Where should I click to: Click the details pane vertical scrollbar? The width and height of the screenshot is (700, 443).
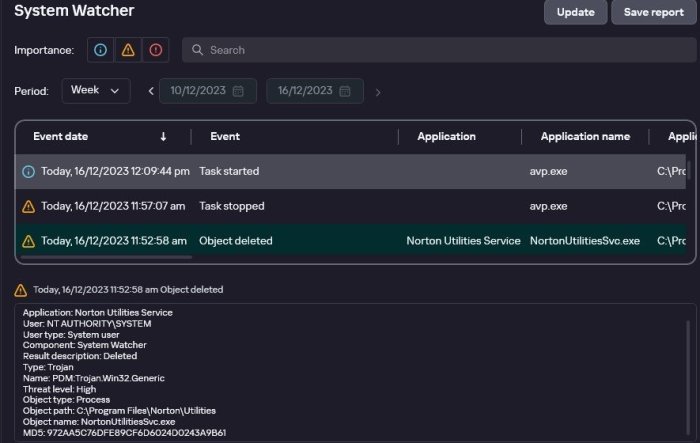point(688,377)
